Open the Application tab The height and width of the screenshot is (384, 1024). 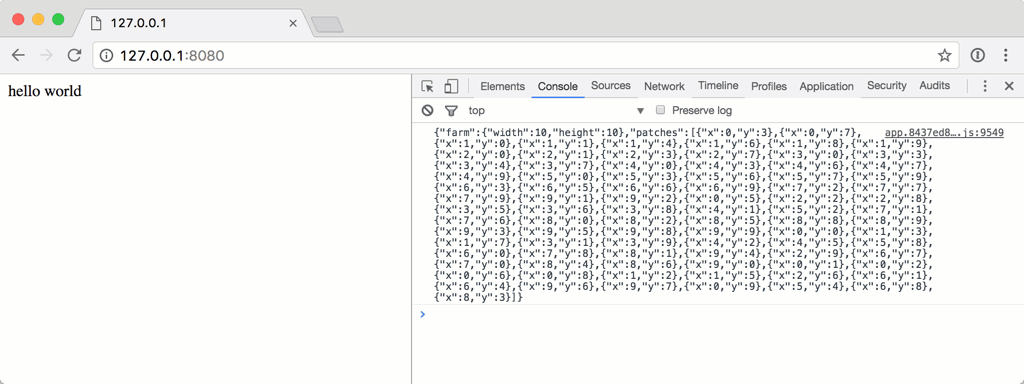[x=826, y=86]
